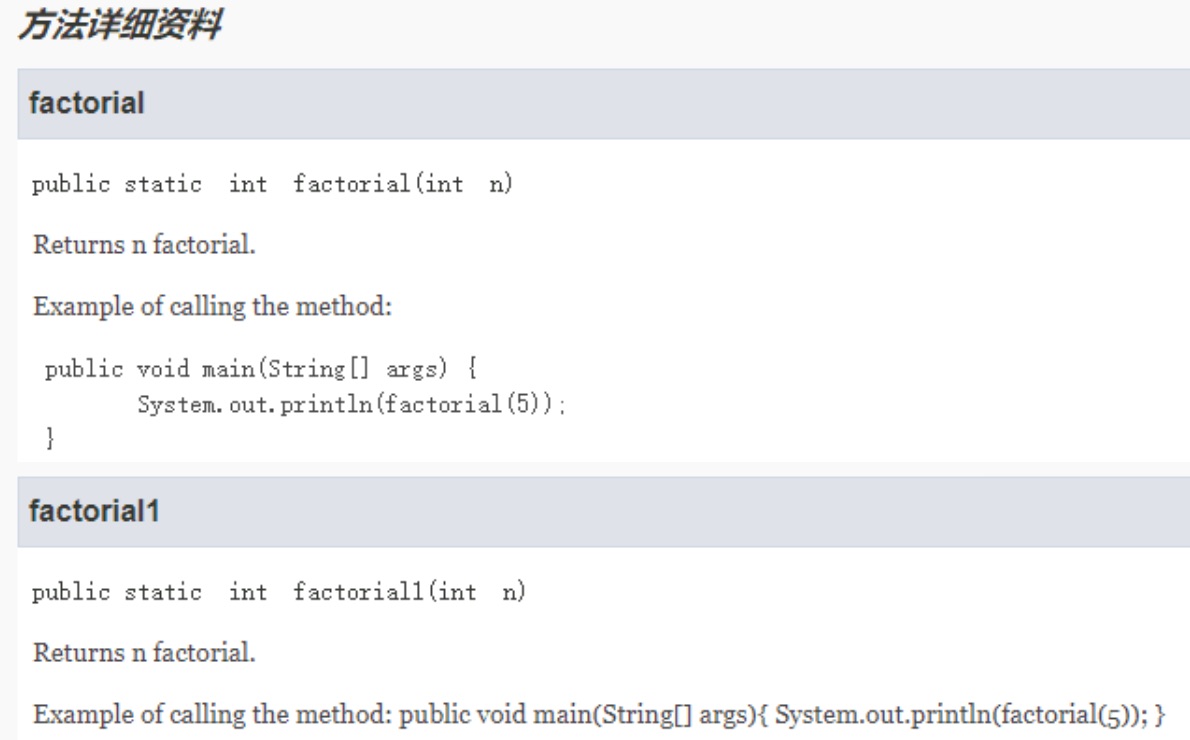Click parameter 'n)' in the factorial signature
Viewport: 1190px width, 740px height.
coord(501,184)
